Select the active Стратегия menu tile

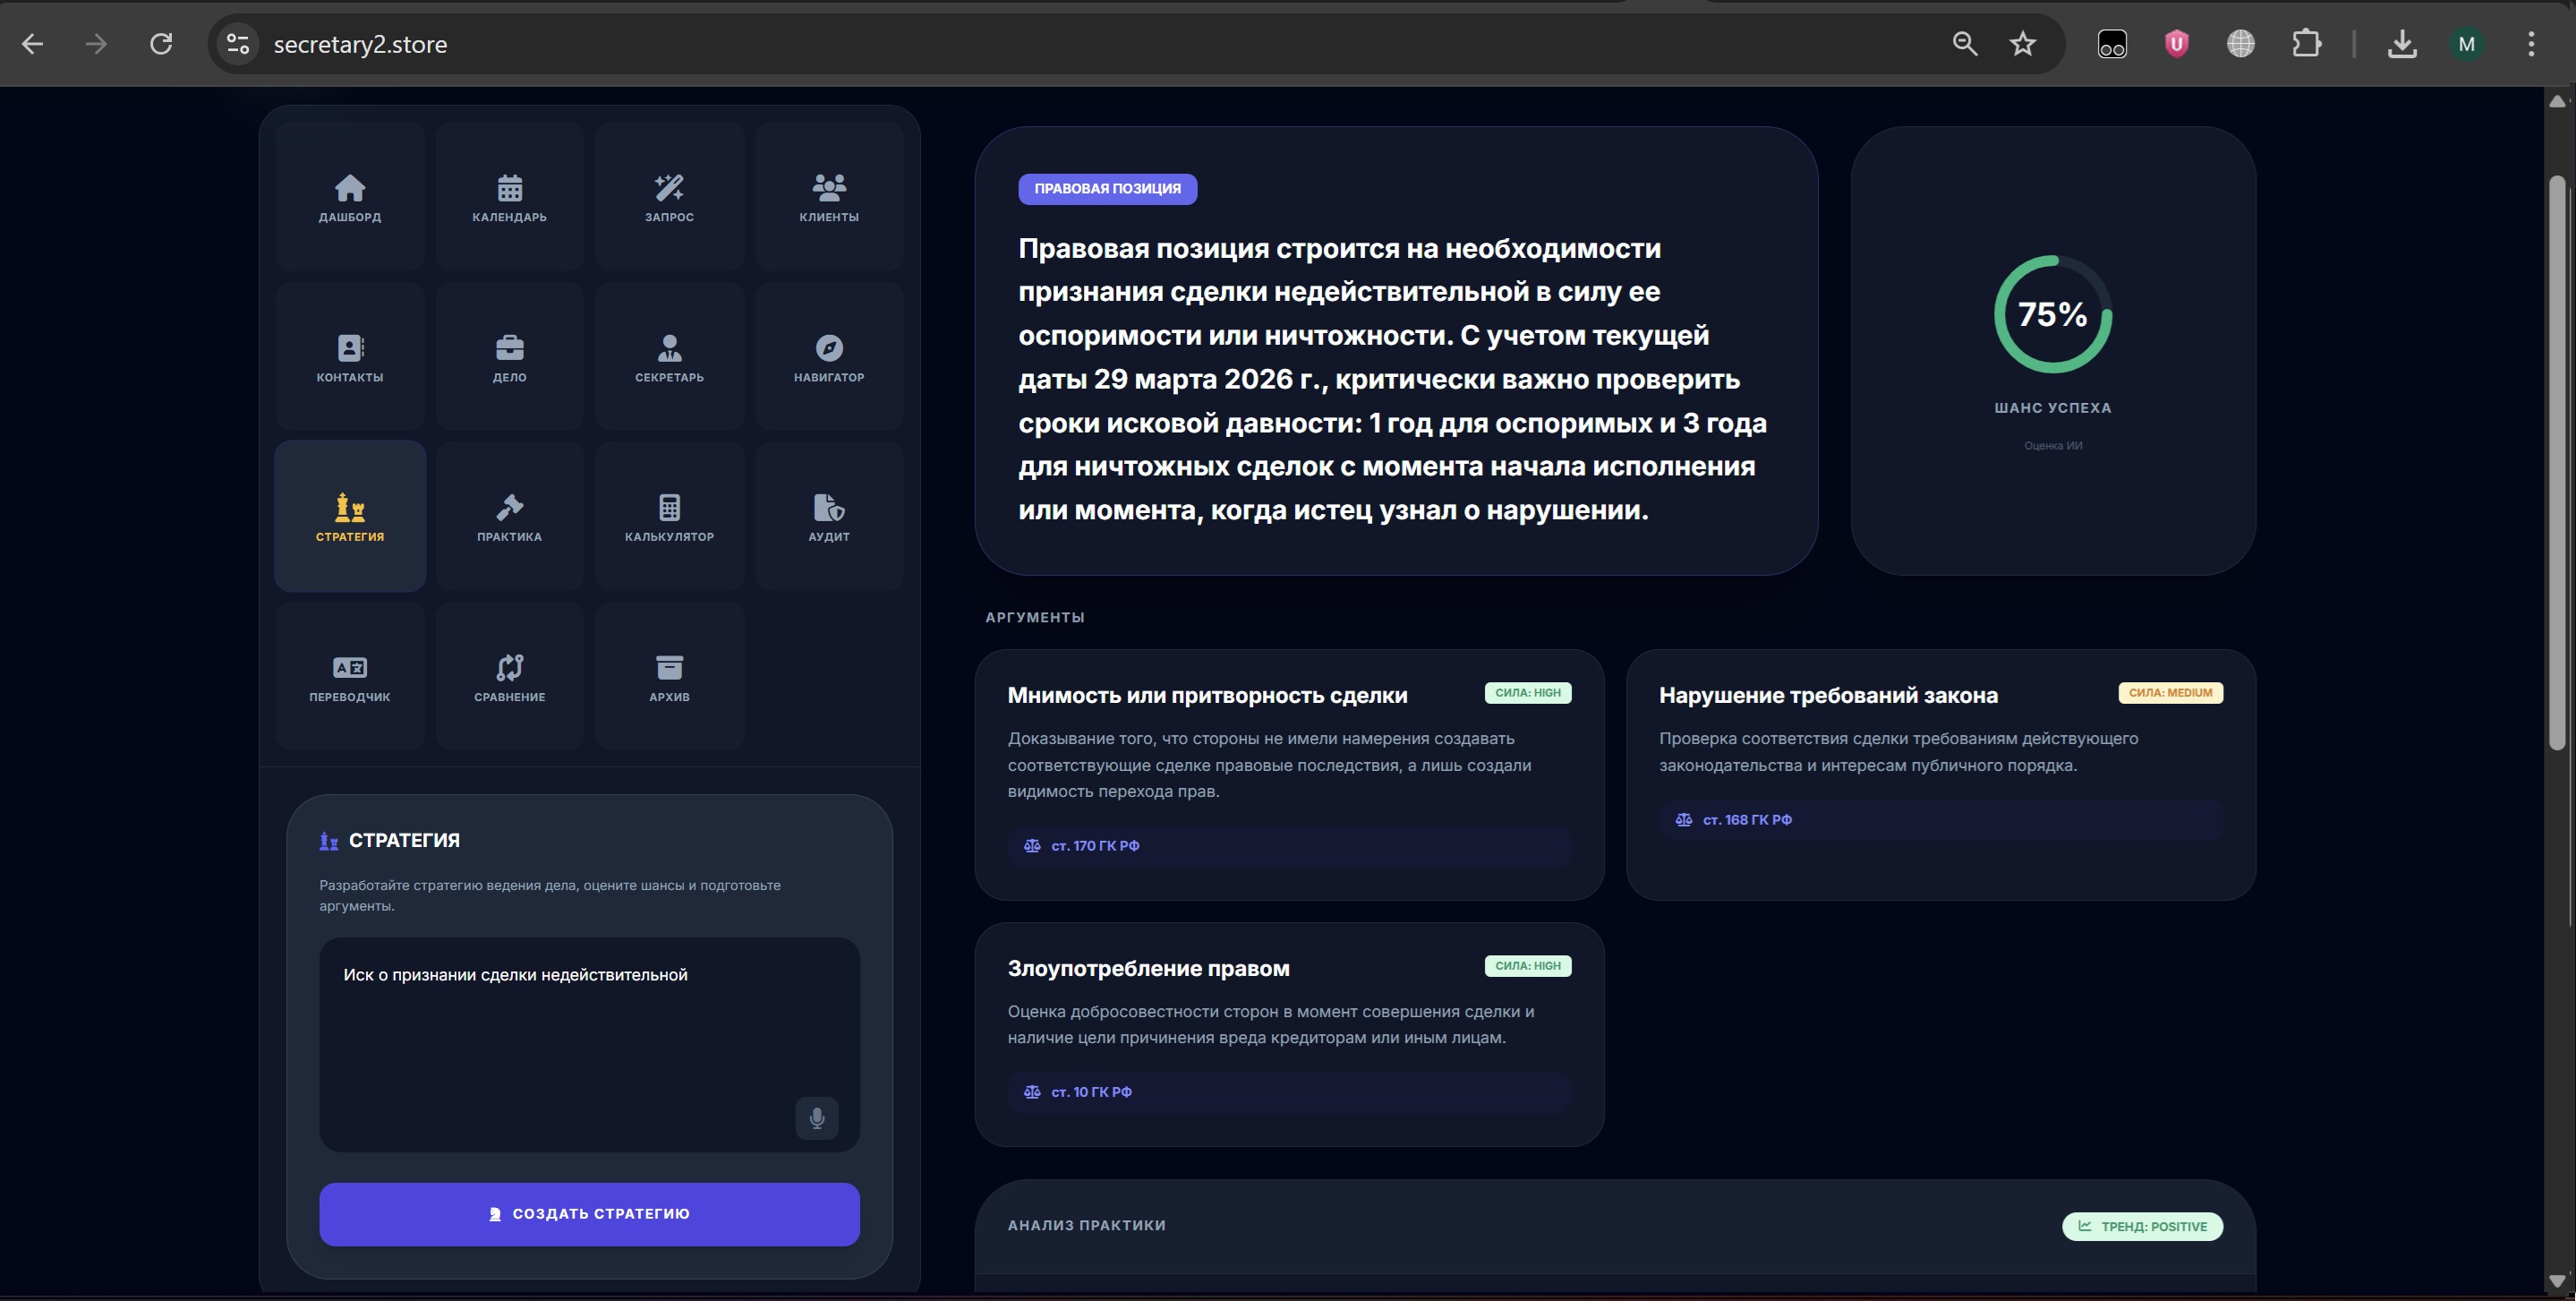[349, 516]
